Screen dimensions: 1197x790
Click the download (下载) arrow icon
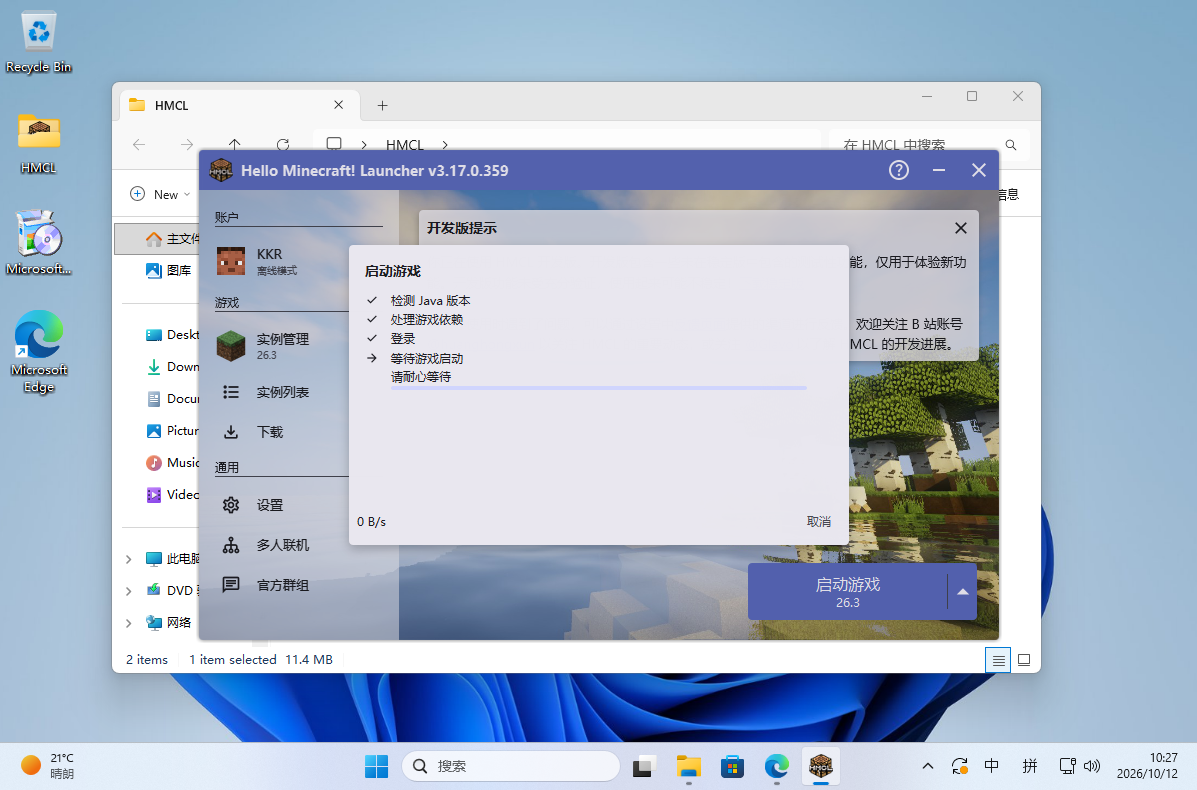231,432
